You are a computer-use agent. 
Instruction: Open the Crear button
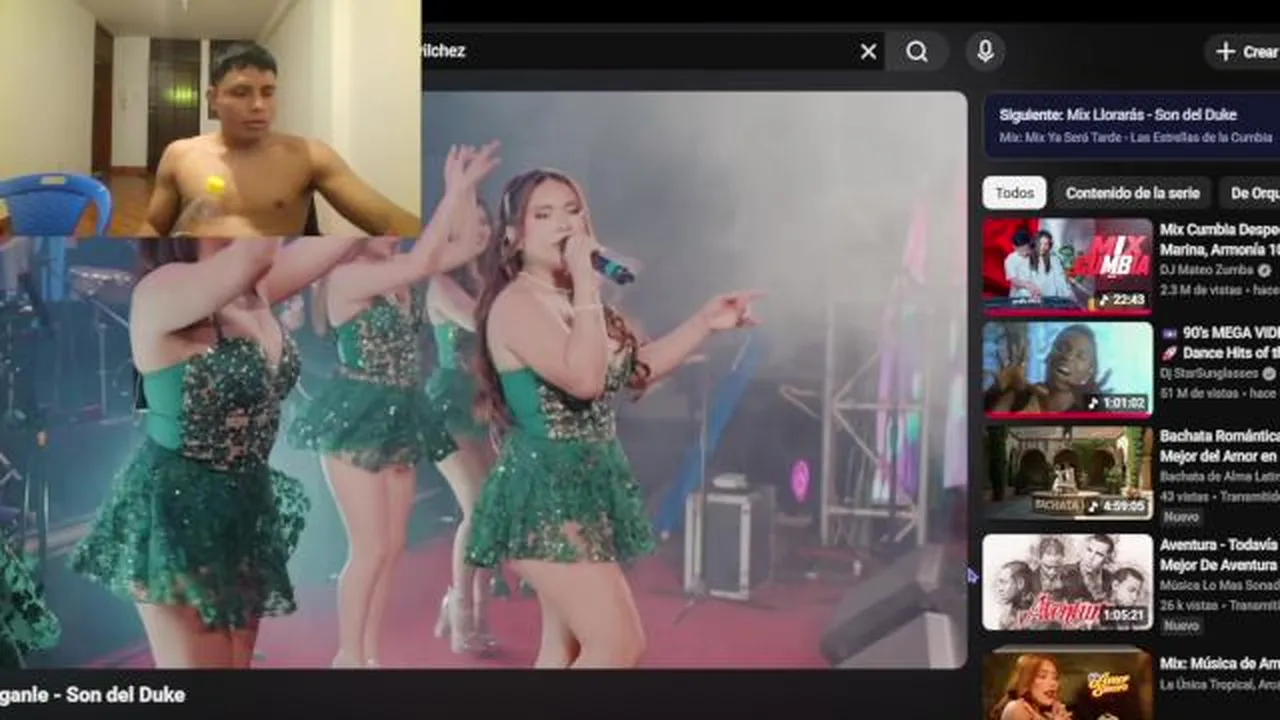(x=1243, y=51)
